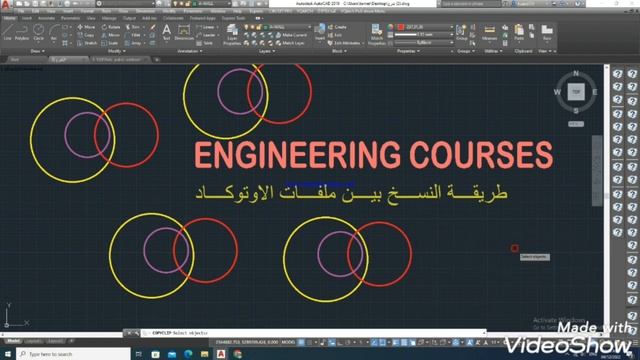The image size is (640, 360).
Task: Open the Annotate ribbon tab
Action: point(46,18)
